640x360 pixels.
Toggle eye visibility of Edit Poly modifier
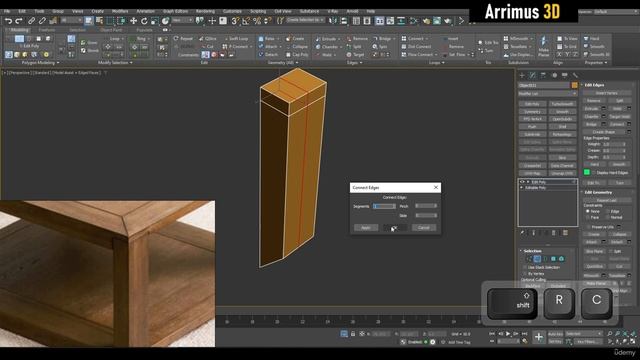(522, 182)
